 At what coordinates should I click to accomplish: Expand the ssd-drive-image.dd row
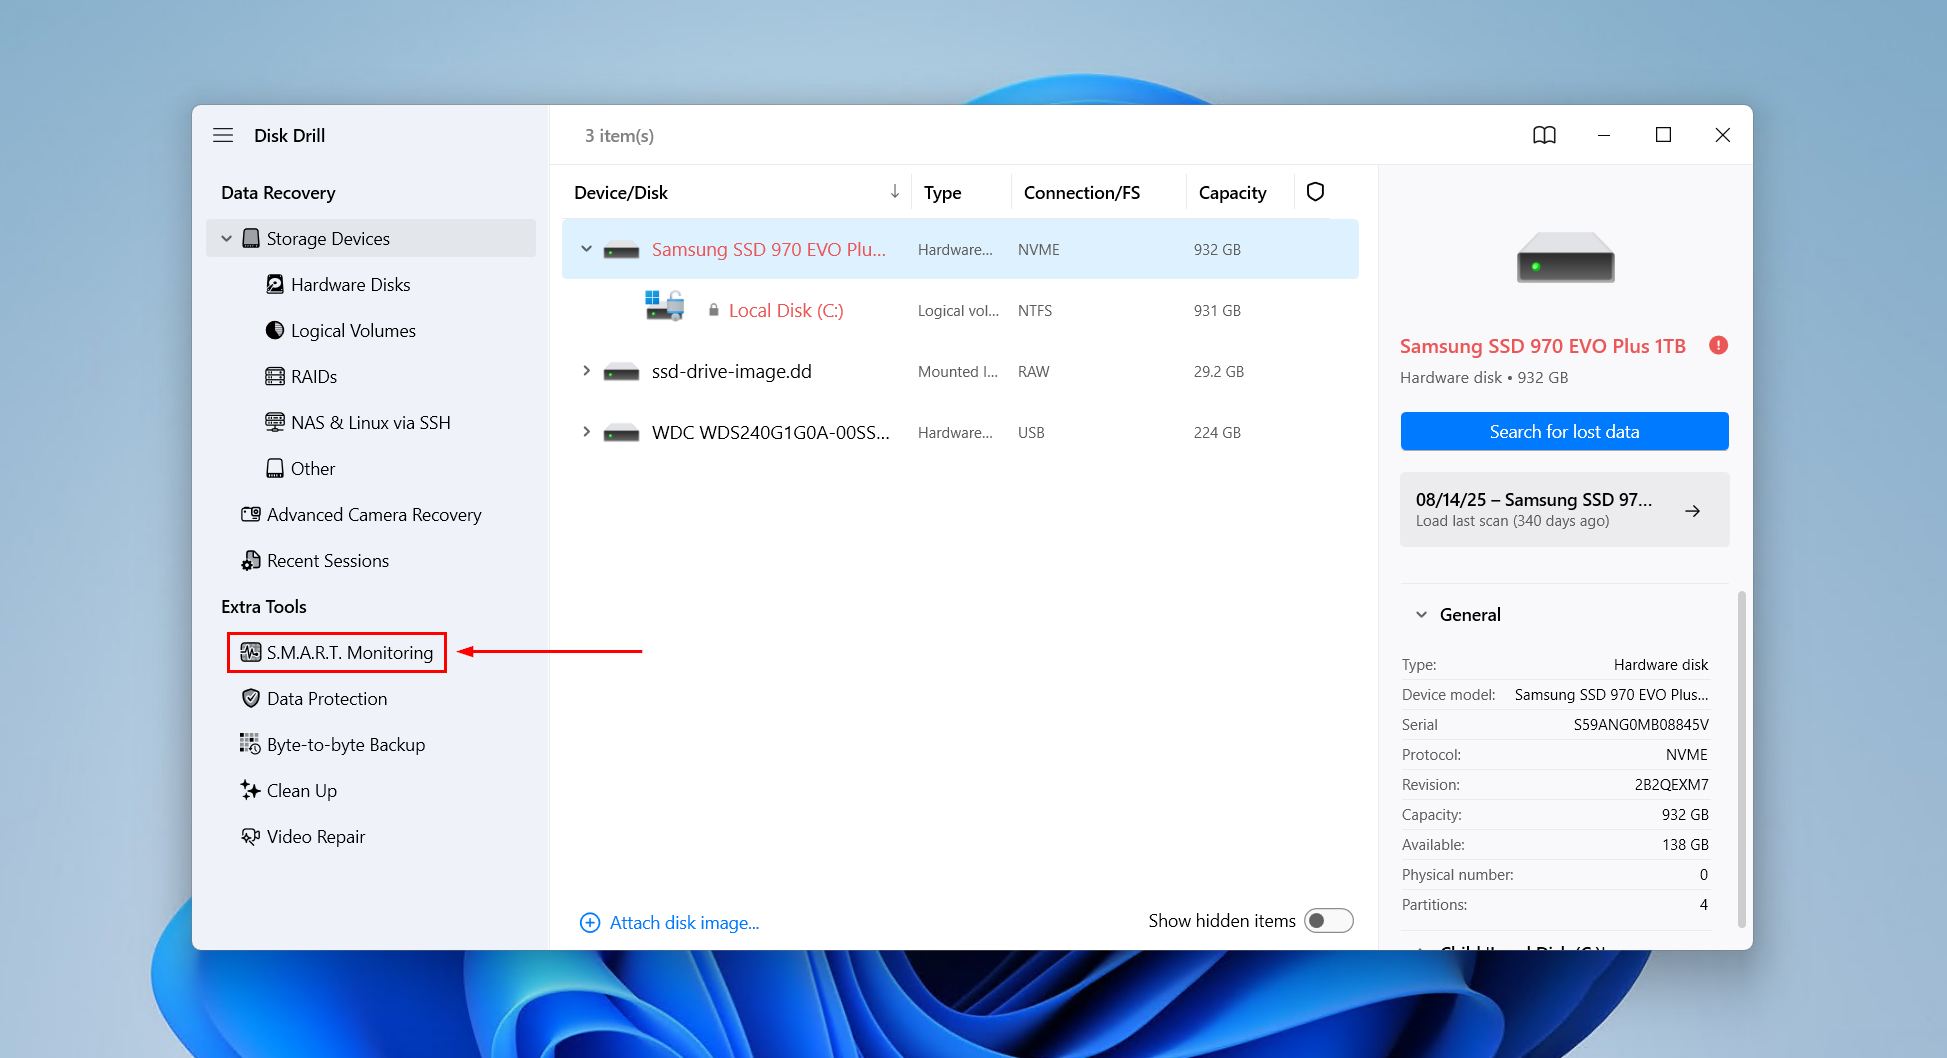(587, 371)
